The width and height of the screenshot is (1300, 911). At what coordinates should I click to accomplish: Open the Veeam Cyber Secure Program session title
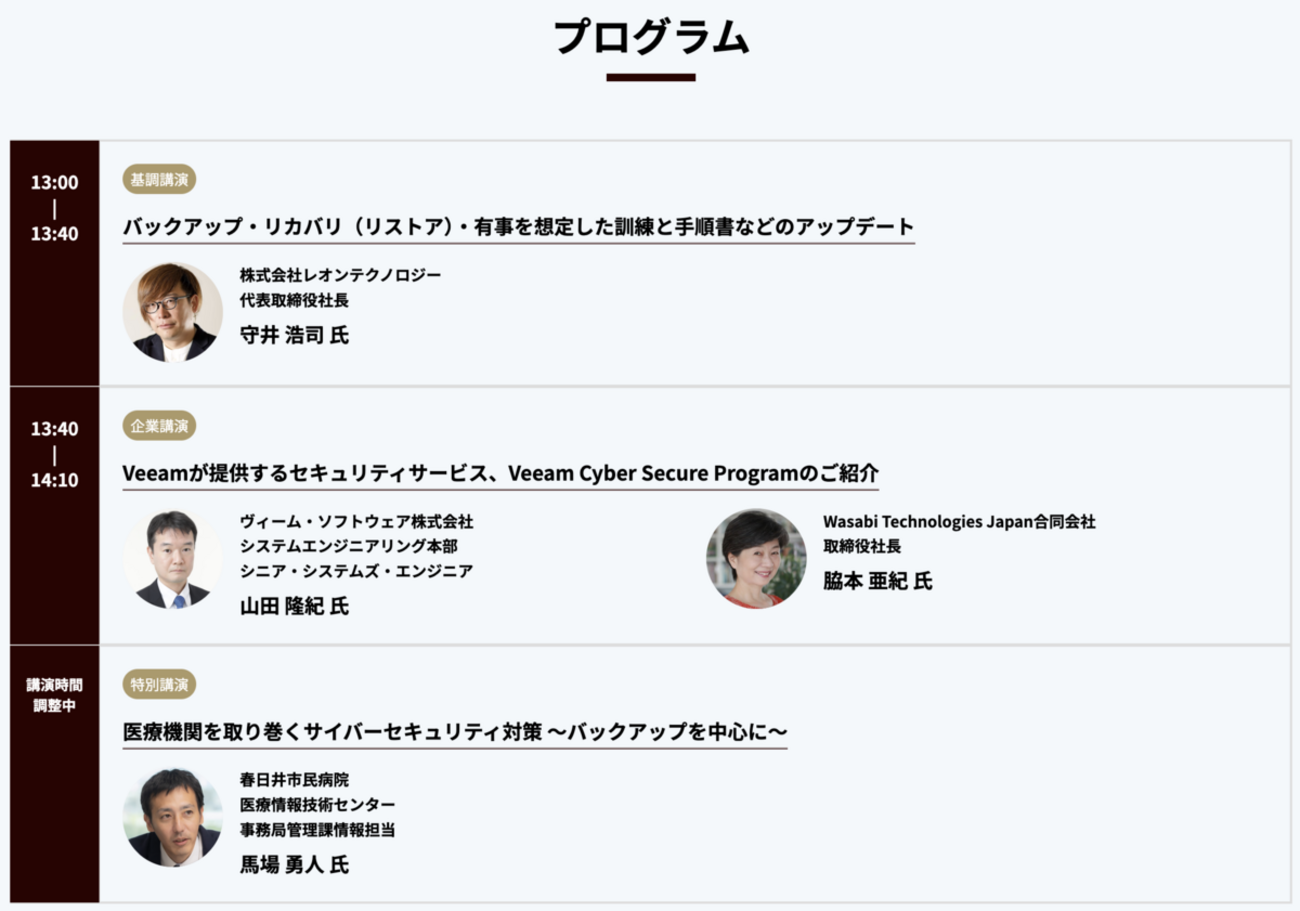point(500,473)
